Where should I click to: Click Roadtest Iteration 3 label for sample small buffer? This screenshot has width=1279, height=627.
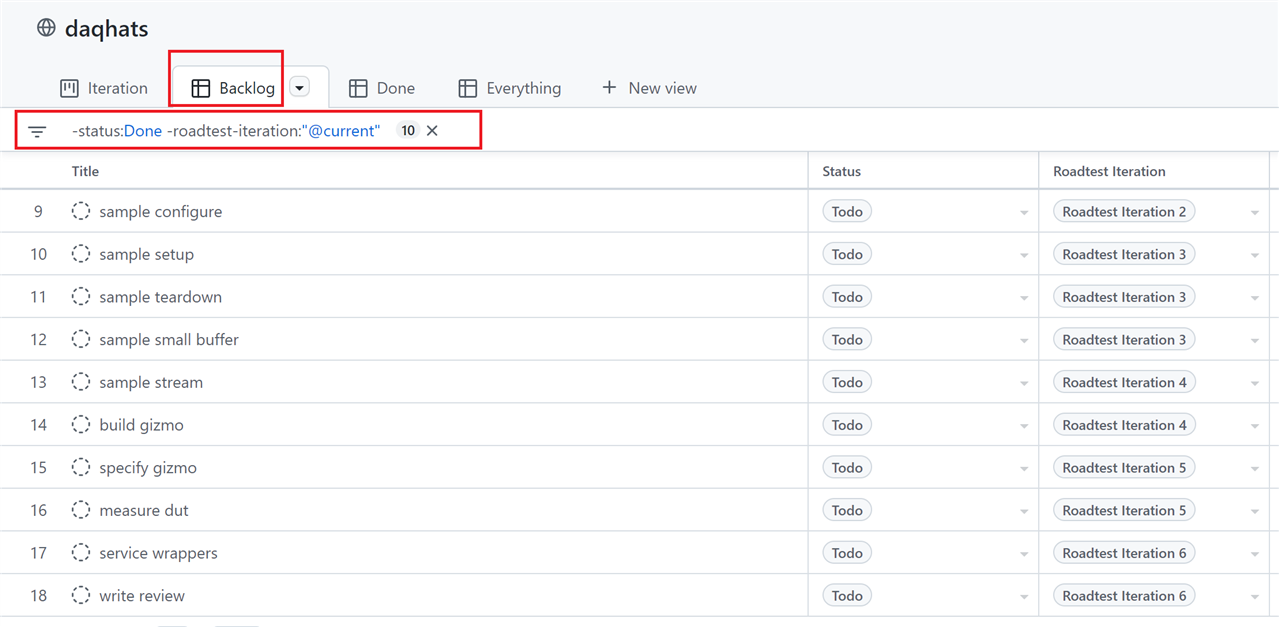(x=1123, y=340)
